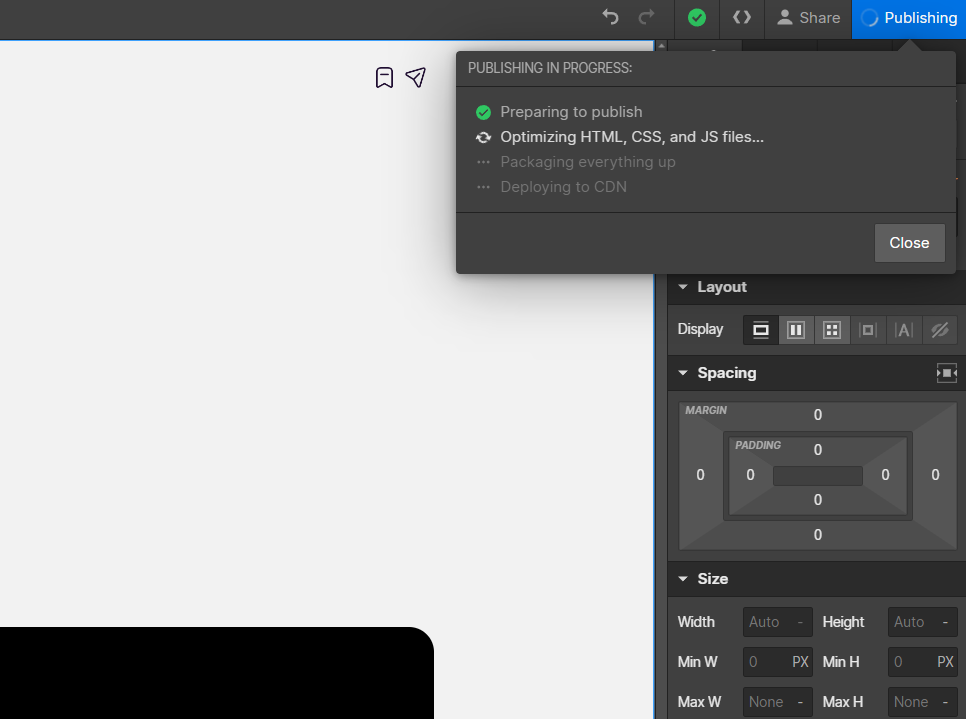Click the bookmark icon on canvas
This screenshot has width=966, height=719.
(384, 78)
